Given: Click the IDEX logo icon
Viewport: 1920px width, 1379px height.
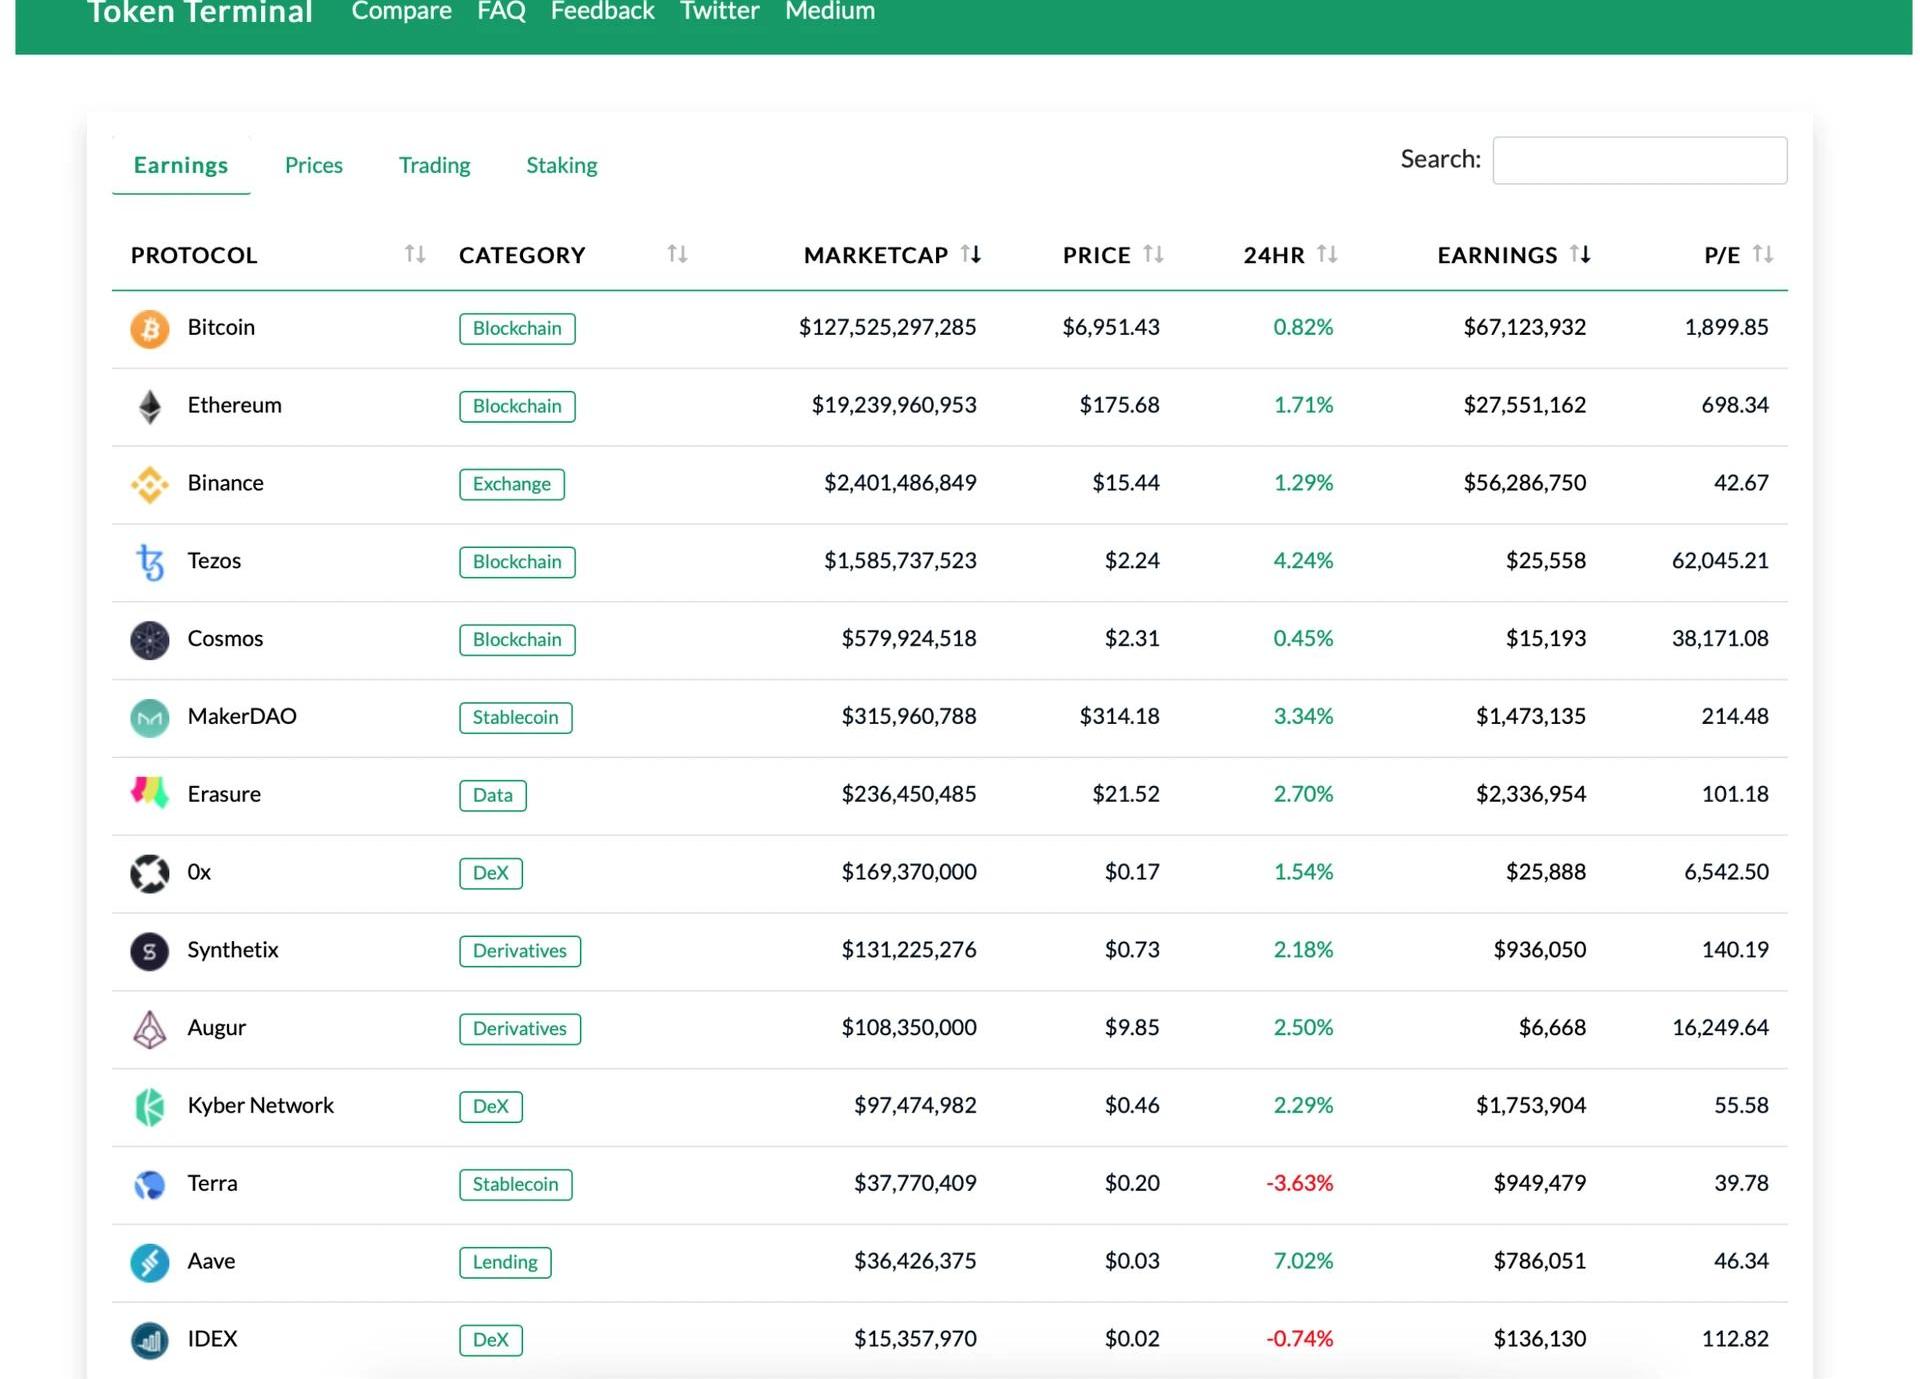Looking at the screenshot, I should pos(150,1340).
